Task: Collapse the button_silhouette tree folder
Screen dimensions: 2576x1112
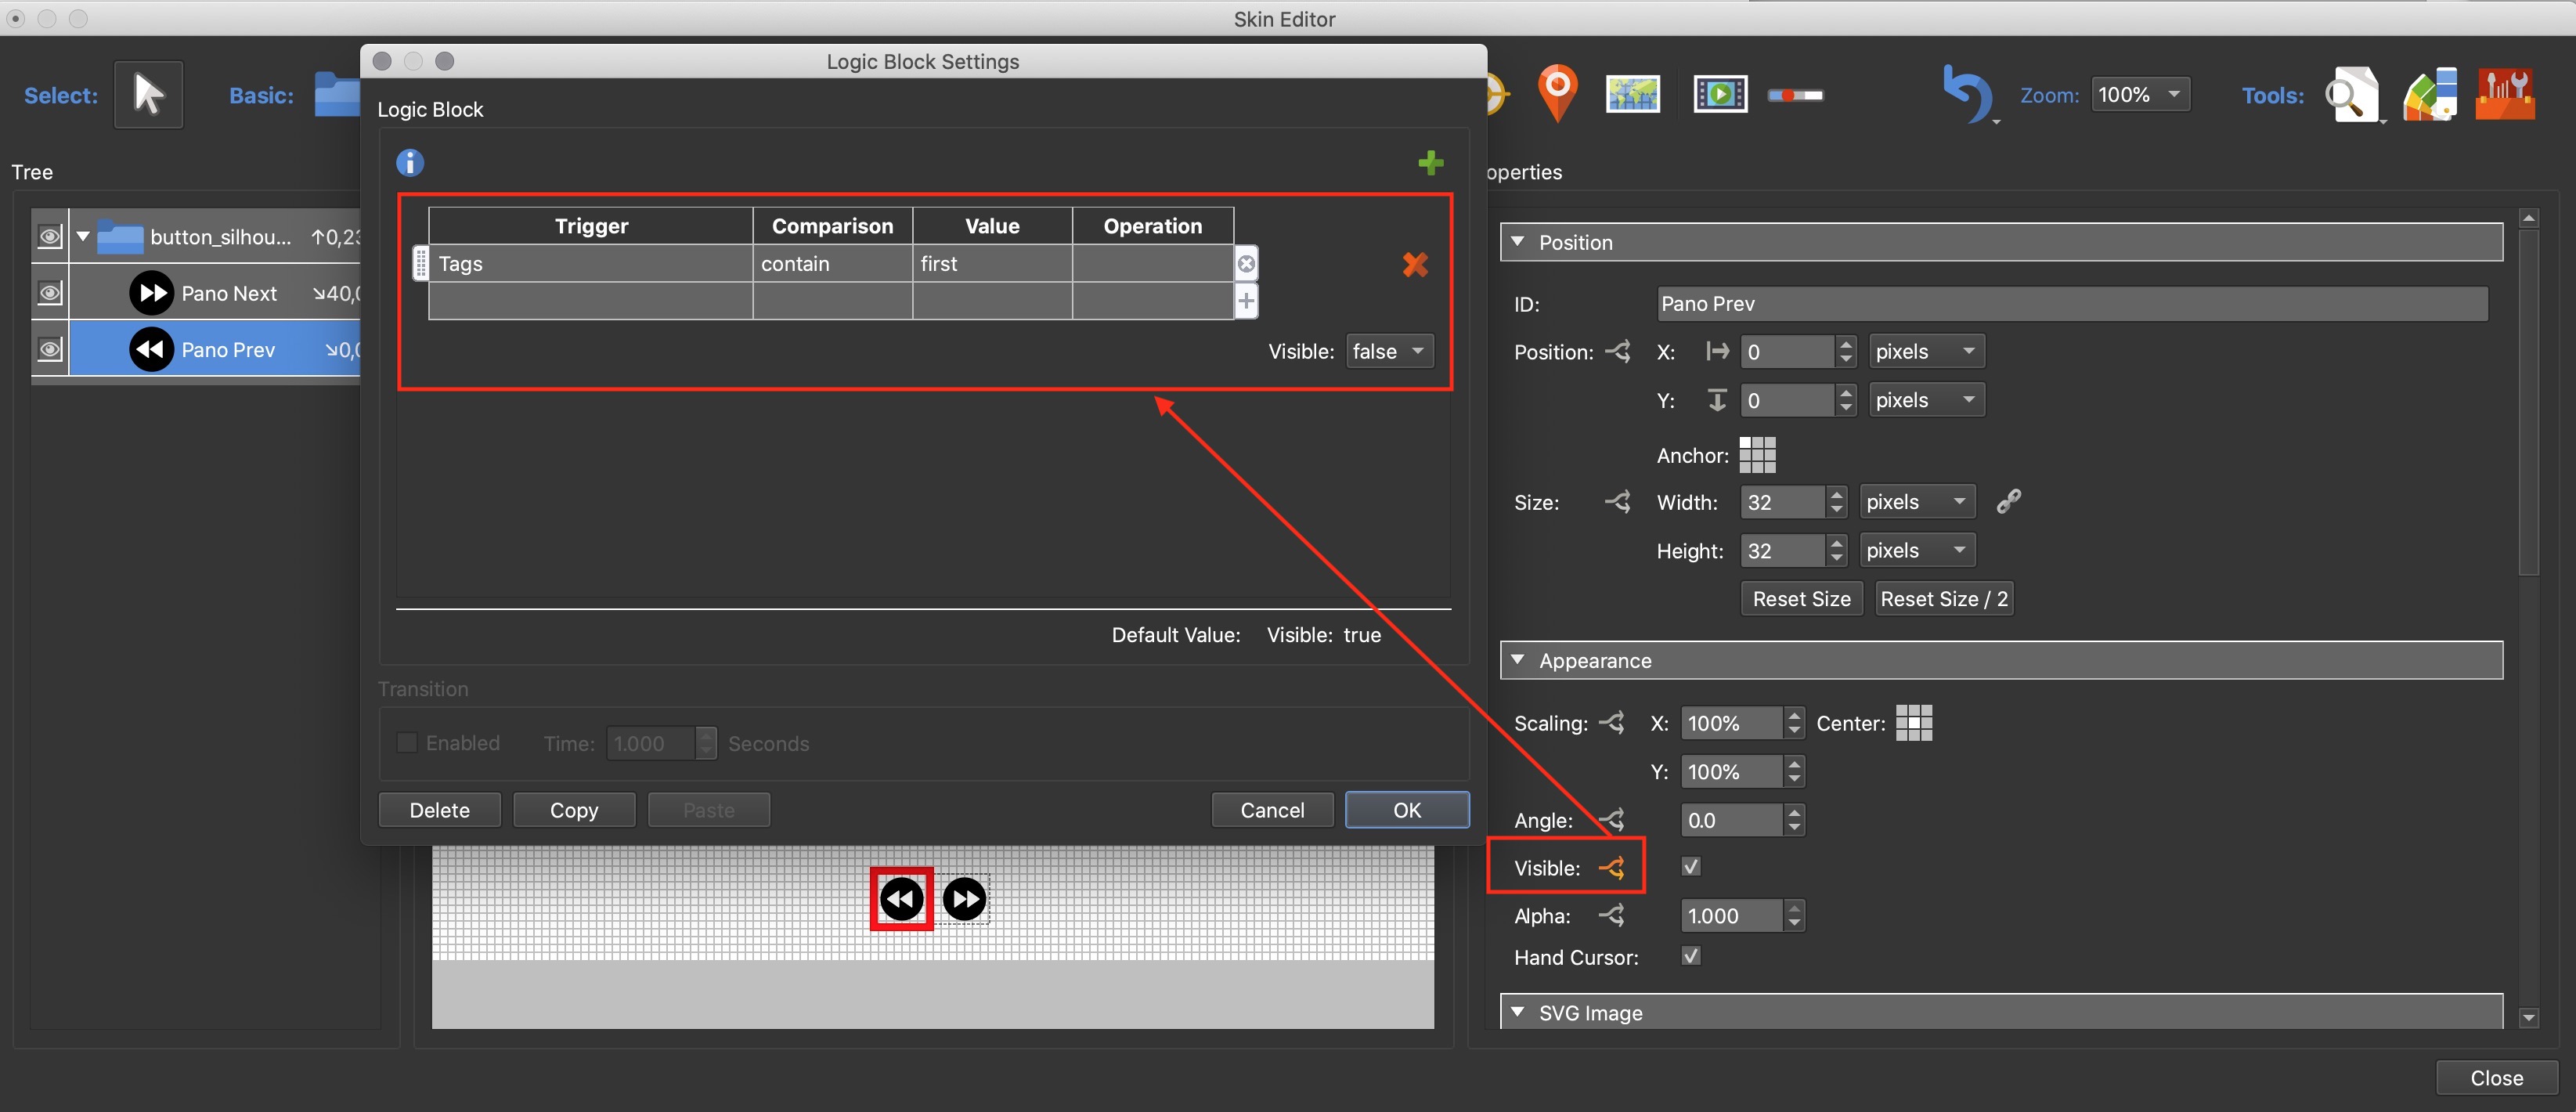Action: pyautogui.click(x=84, y=237)
